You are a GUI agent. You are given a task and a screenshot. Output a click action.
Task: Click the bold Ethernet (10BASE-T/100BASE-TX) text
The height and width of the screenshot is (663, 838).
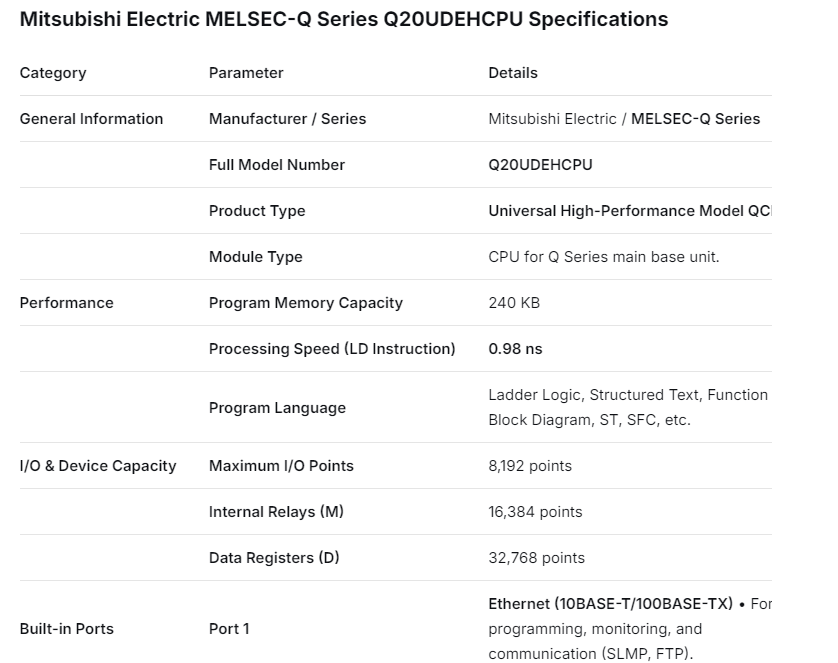(x=611, y=604)
